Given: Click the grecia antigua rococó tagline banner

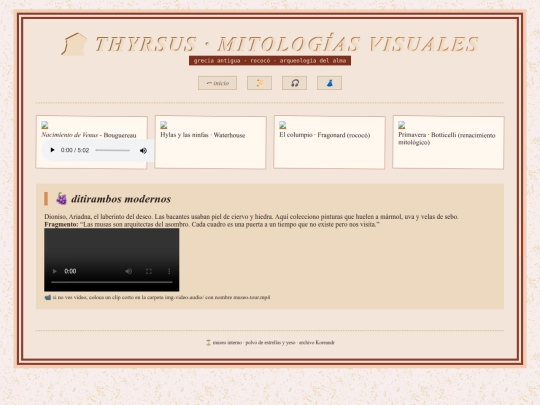Looking at the screenshot, I should 270,61.
